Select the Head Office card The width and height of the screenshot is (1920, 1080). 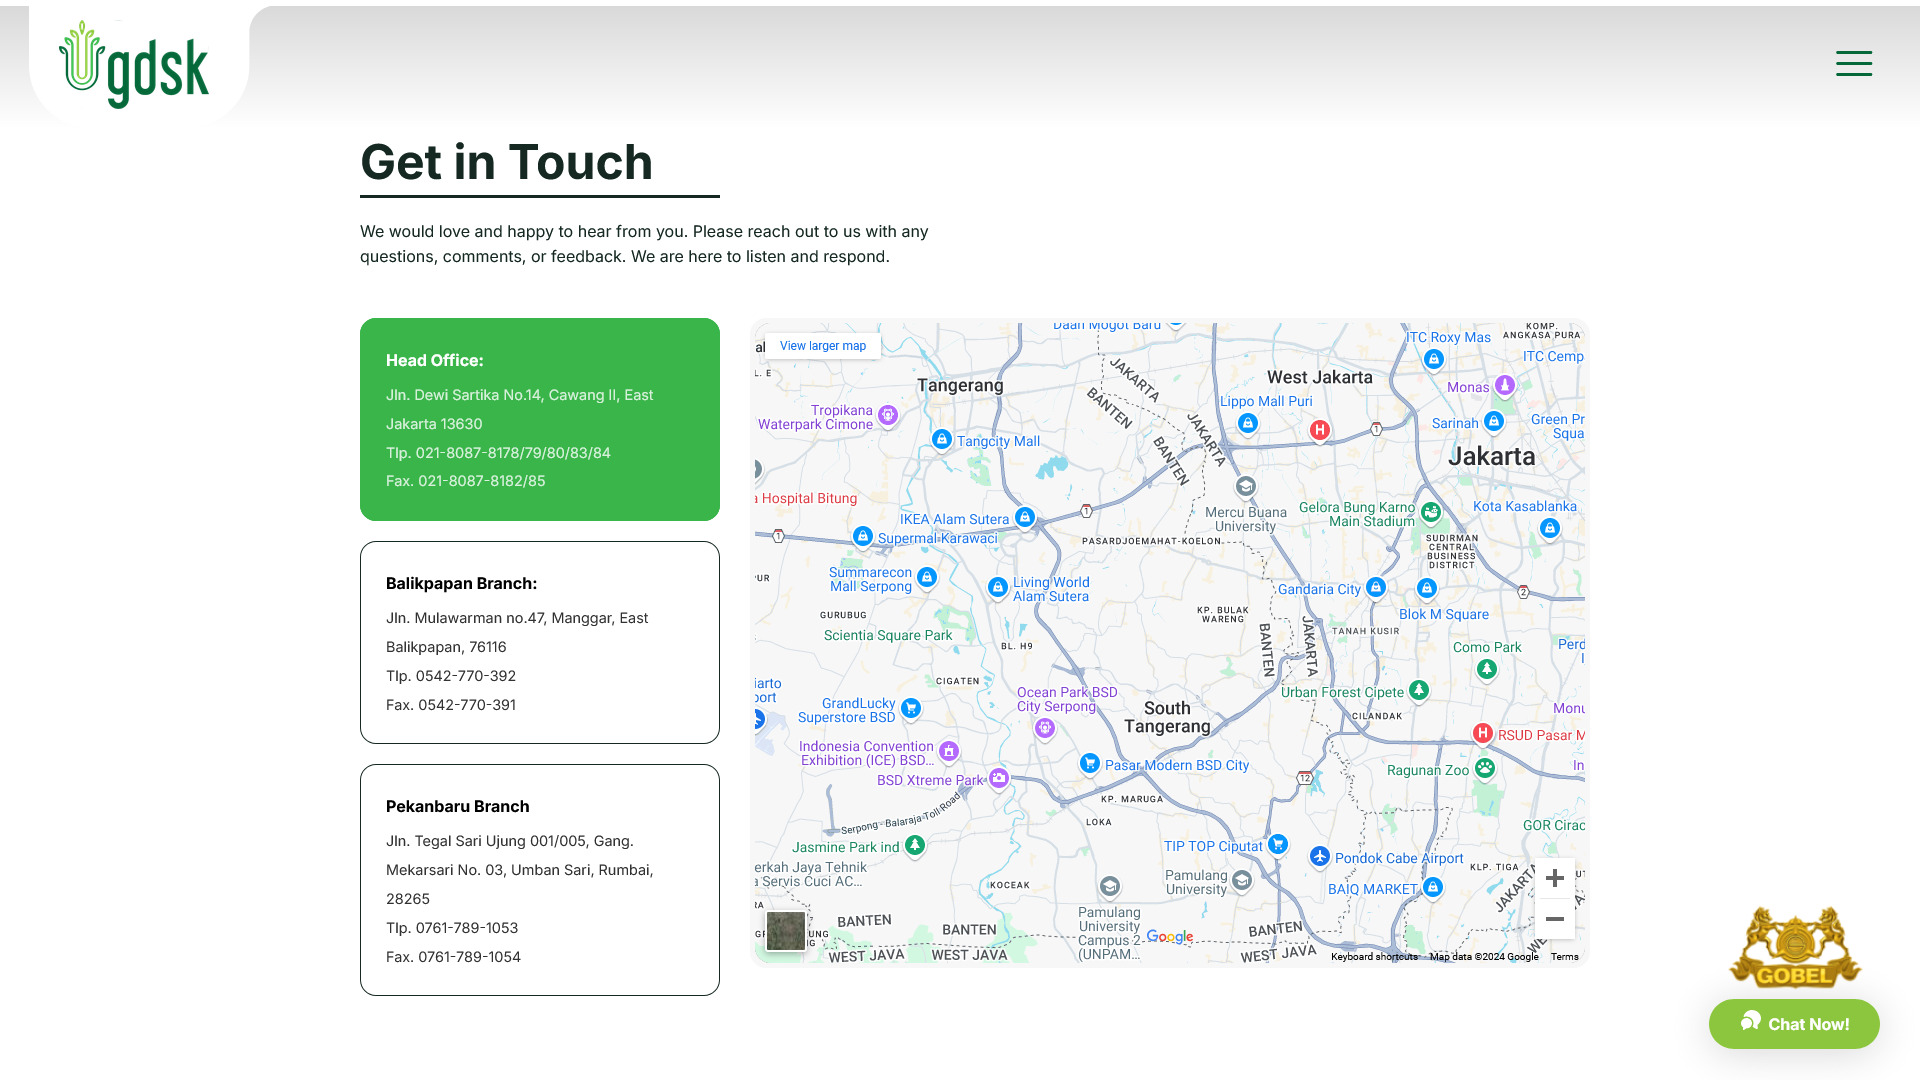pyautogui.click(x=540, y=419)
